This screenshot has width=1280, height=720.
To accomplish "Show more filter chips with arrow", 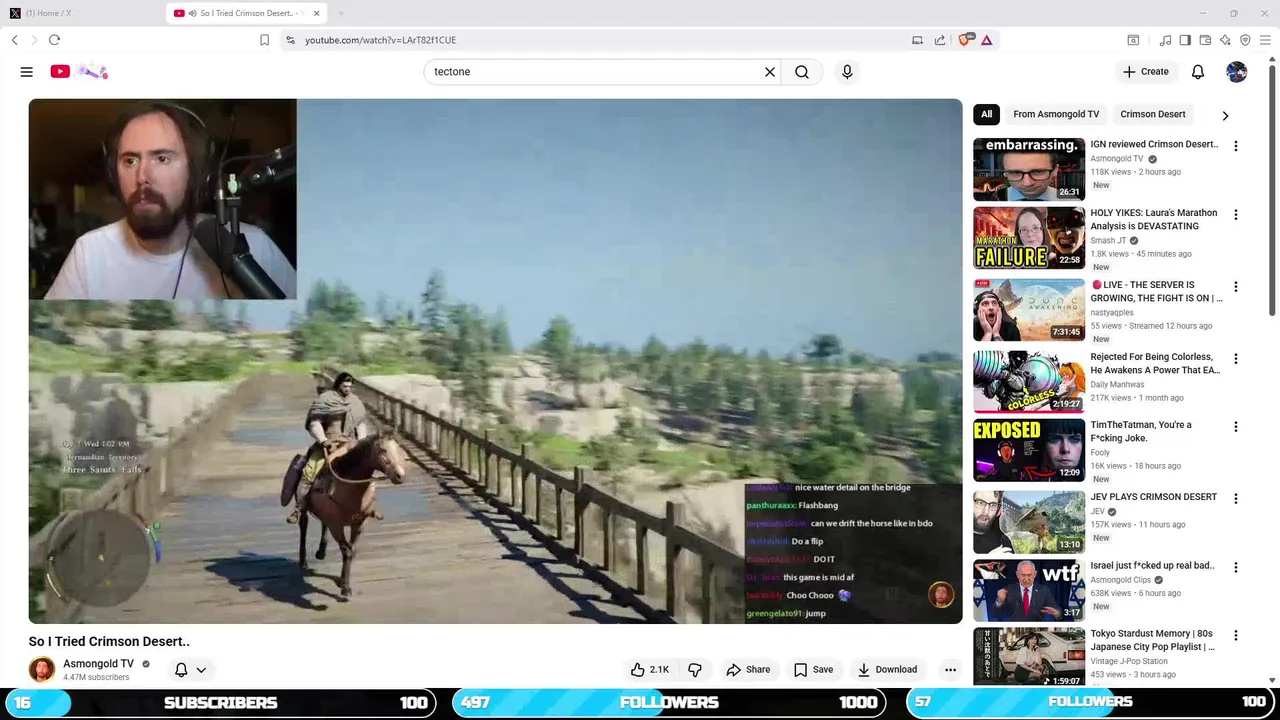I will click(1225, 115).
